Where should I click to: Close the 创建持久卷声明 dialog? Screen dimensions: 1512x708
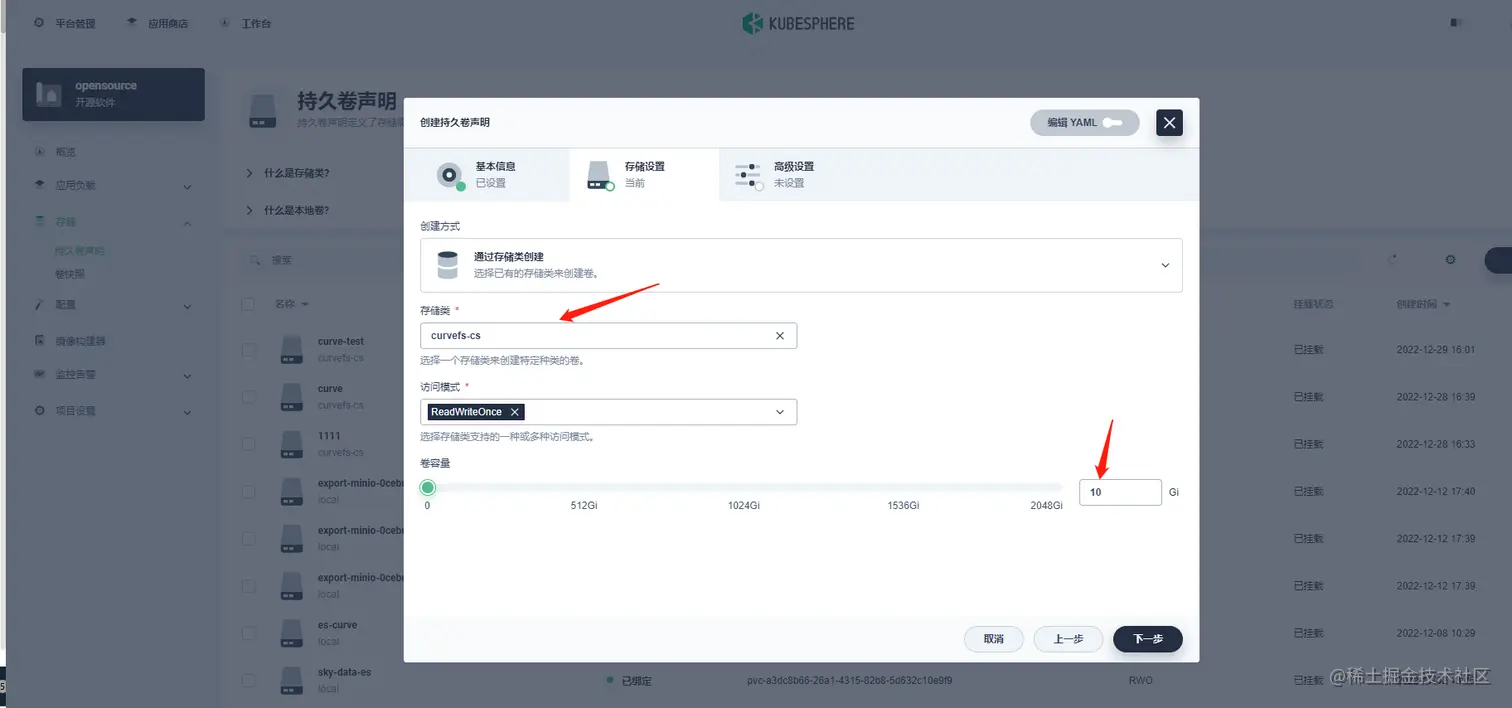click(x=1169, y=123)
